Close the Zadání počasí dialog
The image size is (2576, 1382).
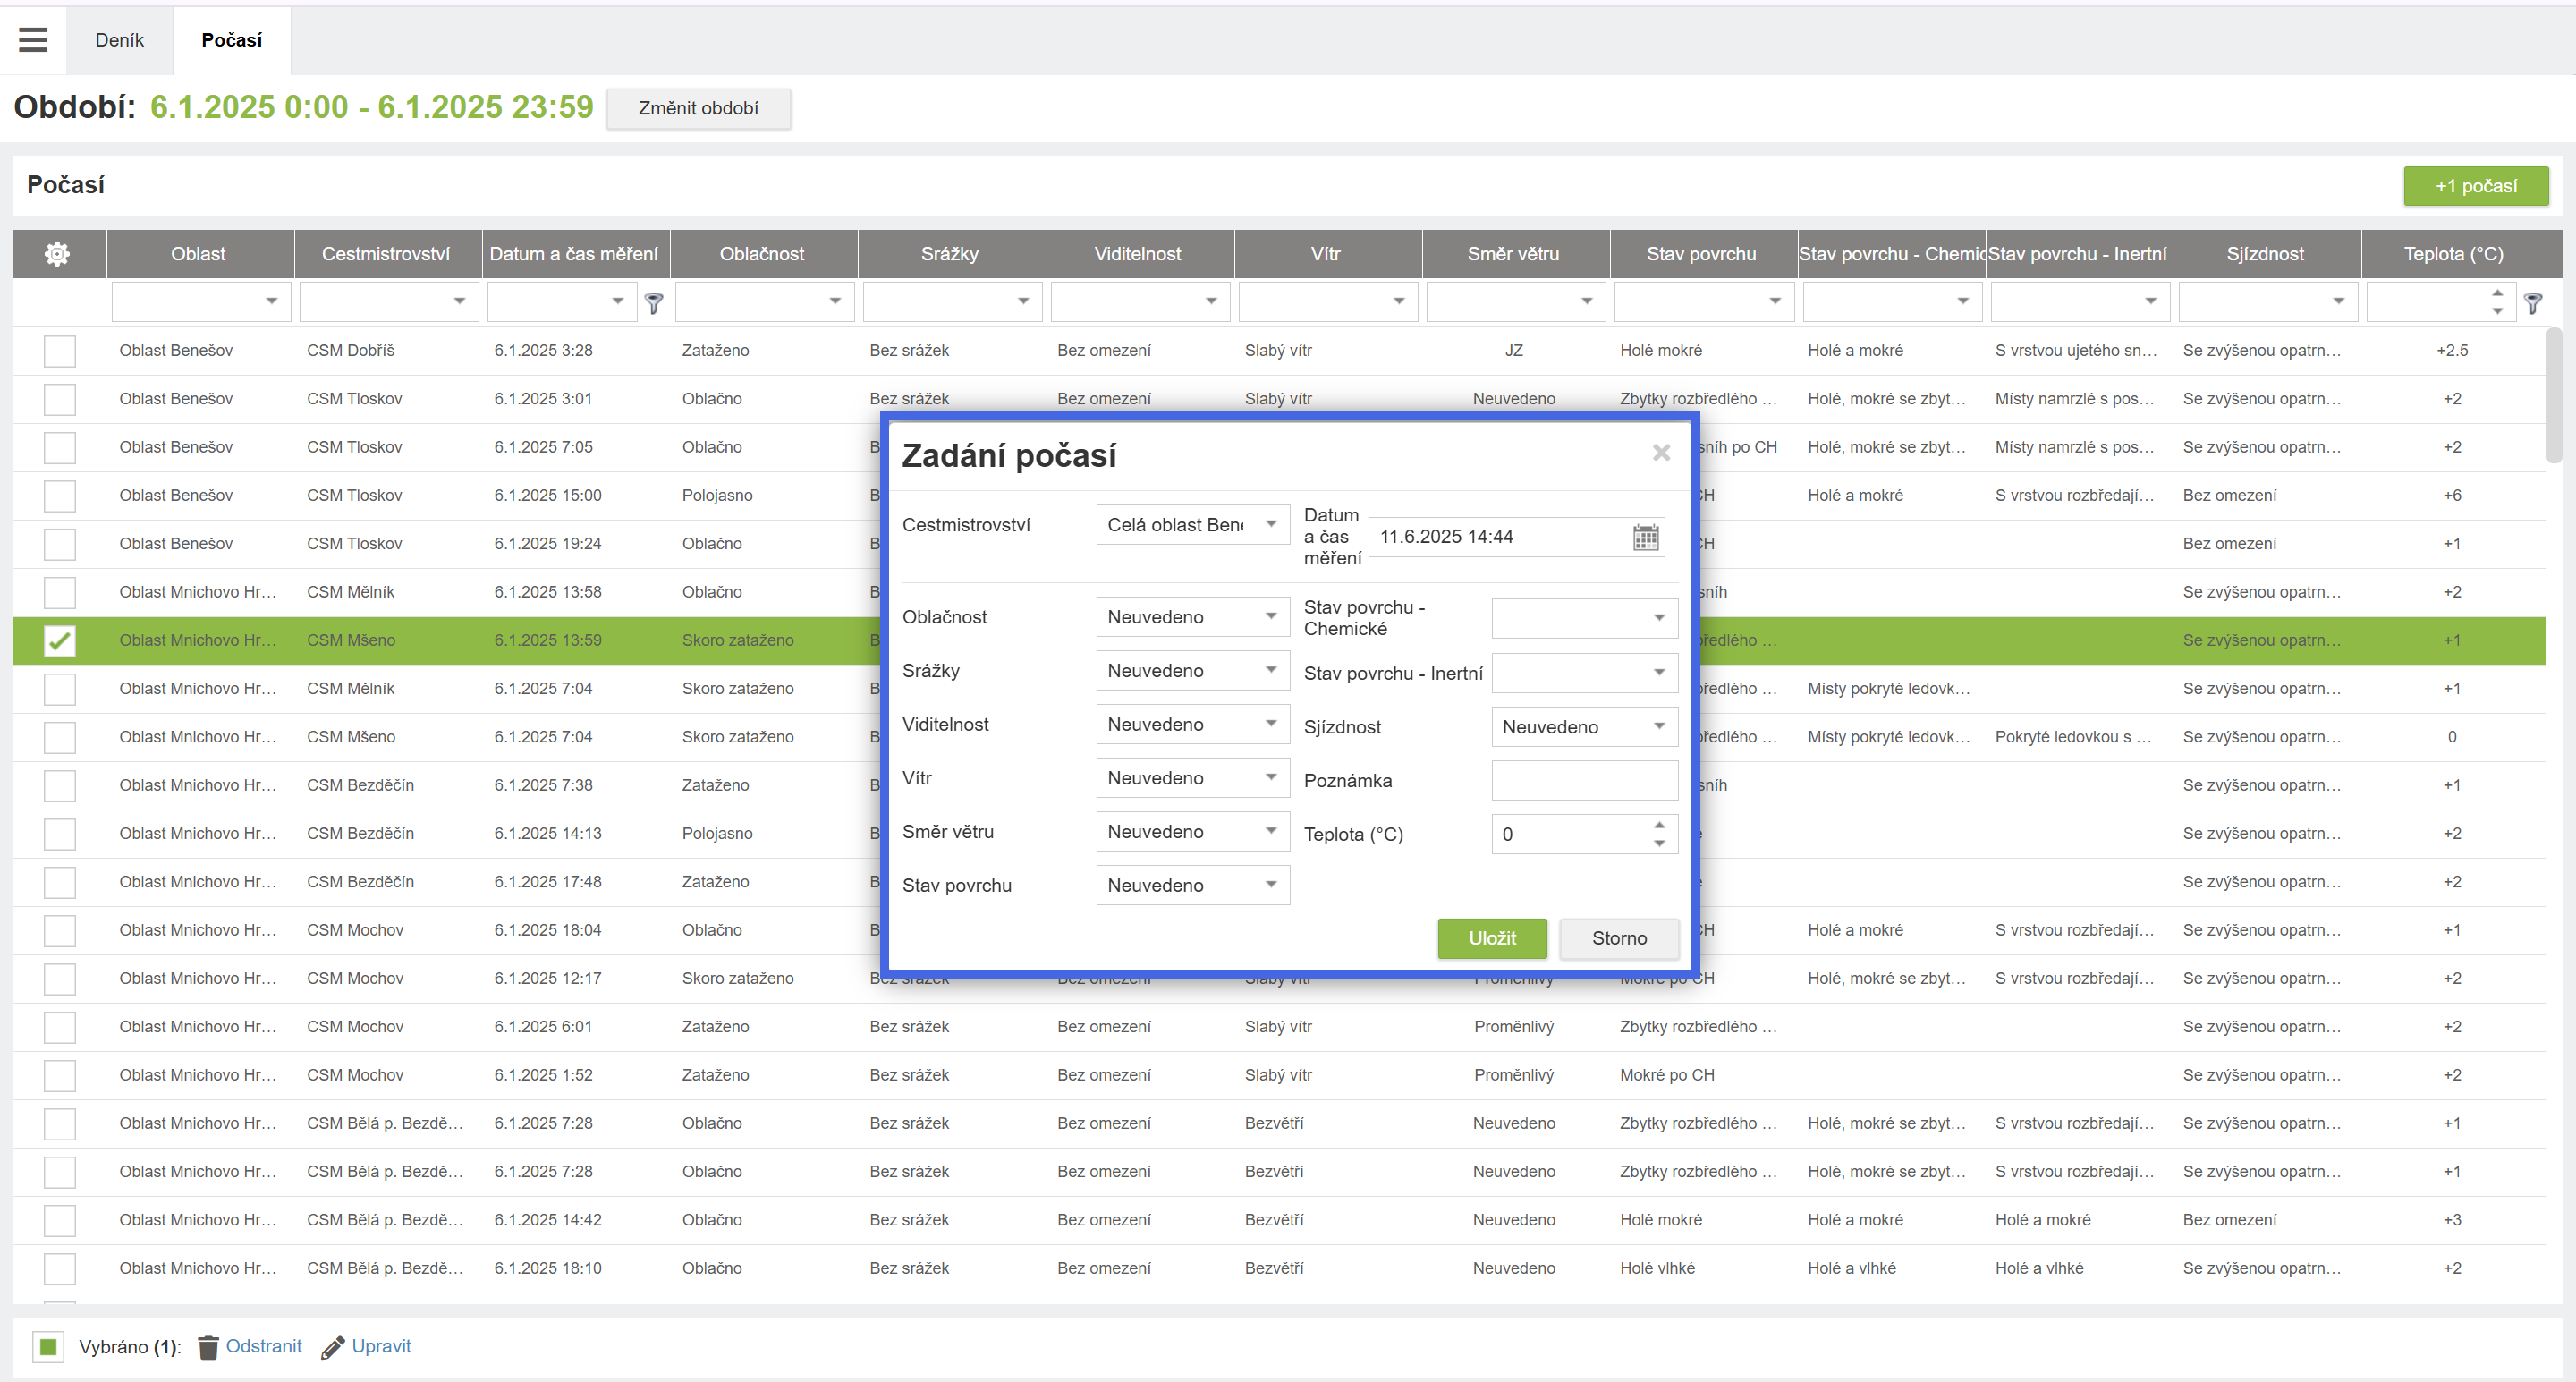click(1661, 453)
